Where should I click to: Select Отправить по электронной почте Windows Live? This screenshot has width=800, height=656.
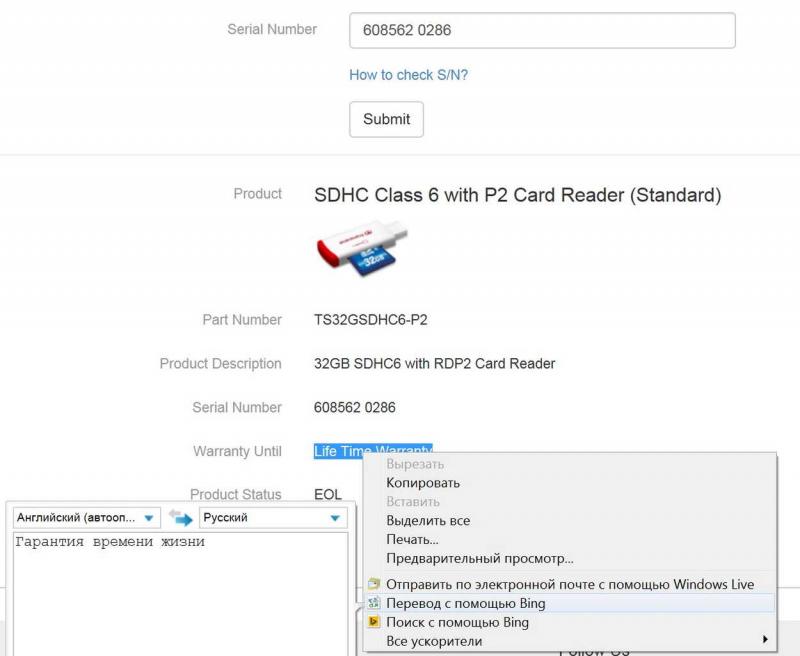pyautogui.click(x=570, y=584)
